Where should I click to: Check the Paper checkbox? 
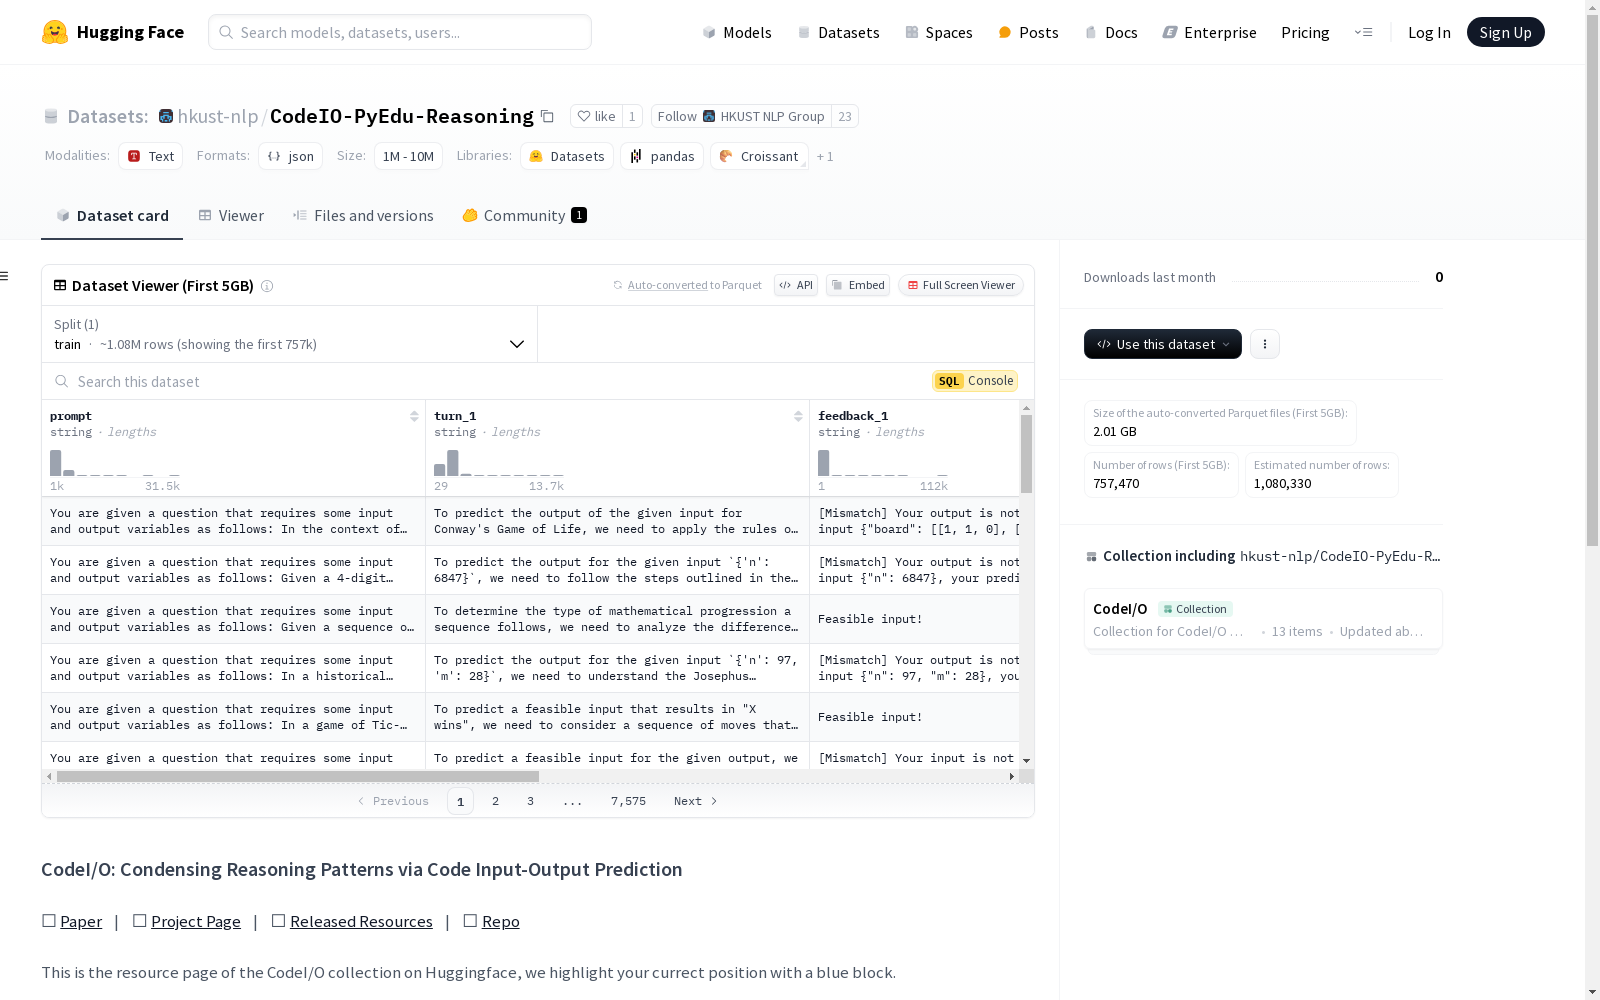tap(48, 920)
